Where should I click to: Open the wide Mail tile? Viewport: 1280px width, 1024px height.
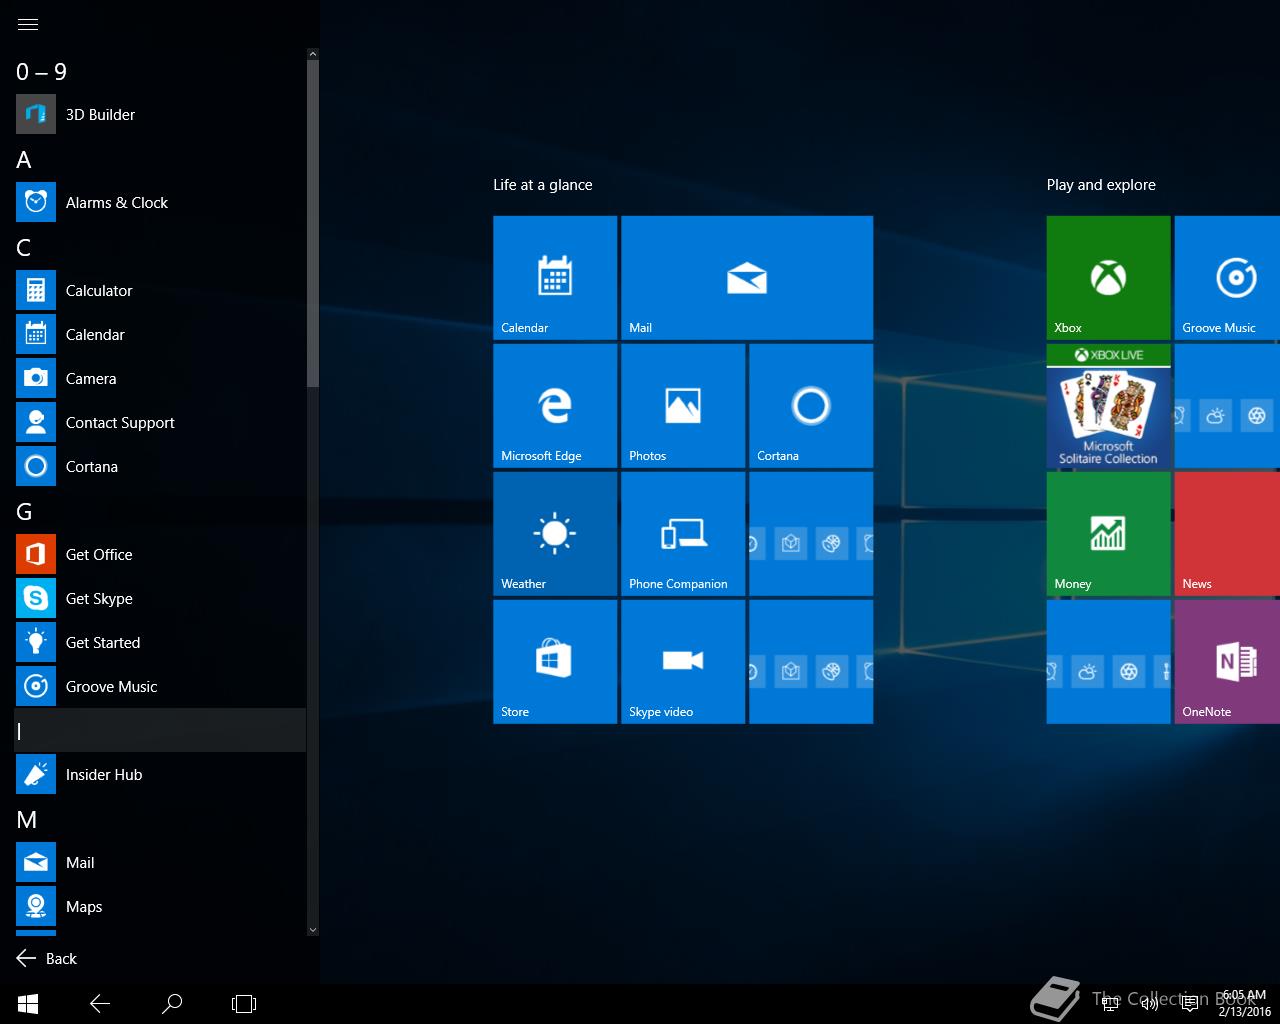pos(747,278)
